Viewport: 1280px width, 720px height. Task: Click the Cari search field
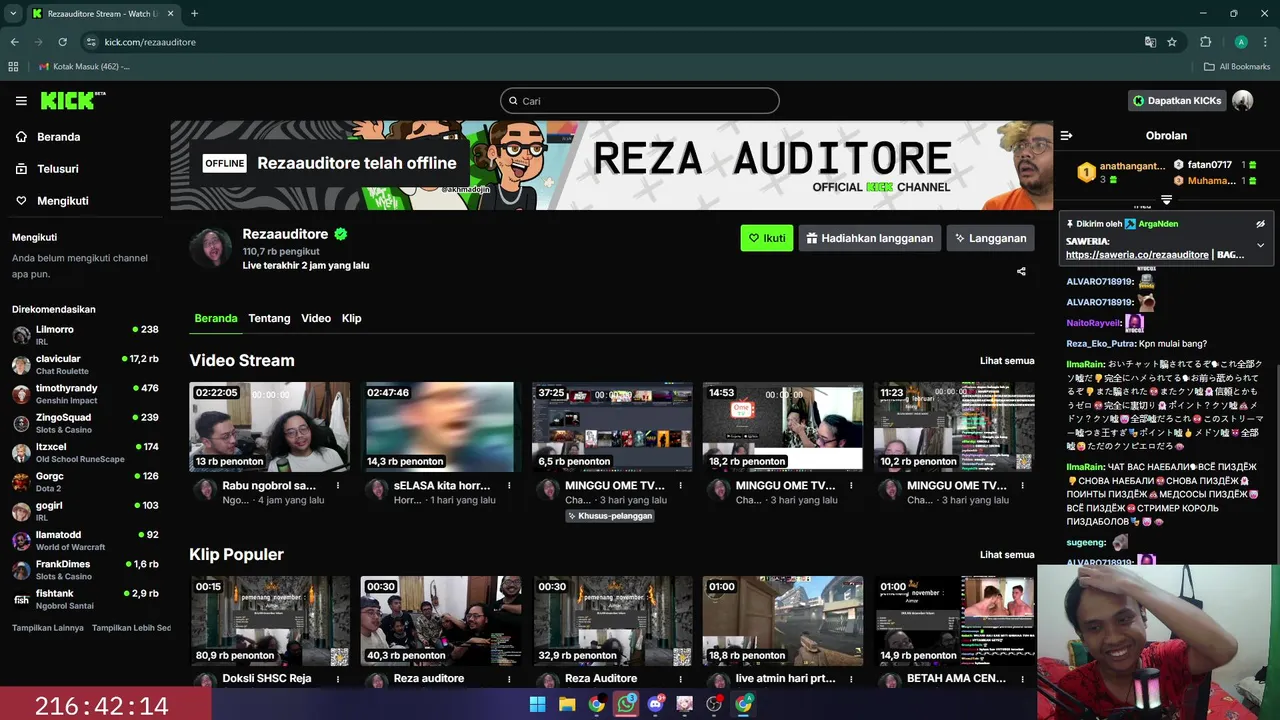640,101
